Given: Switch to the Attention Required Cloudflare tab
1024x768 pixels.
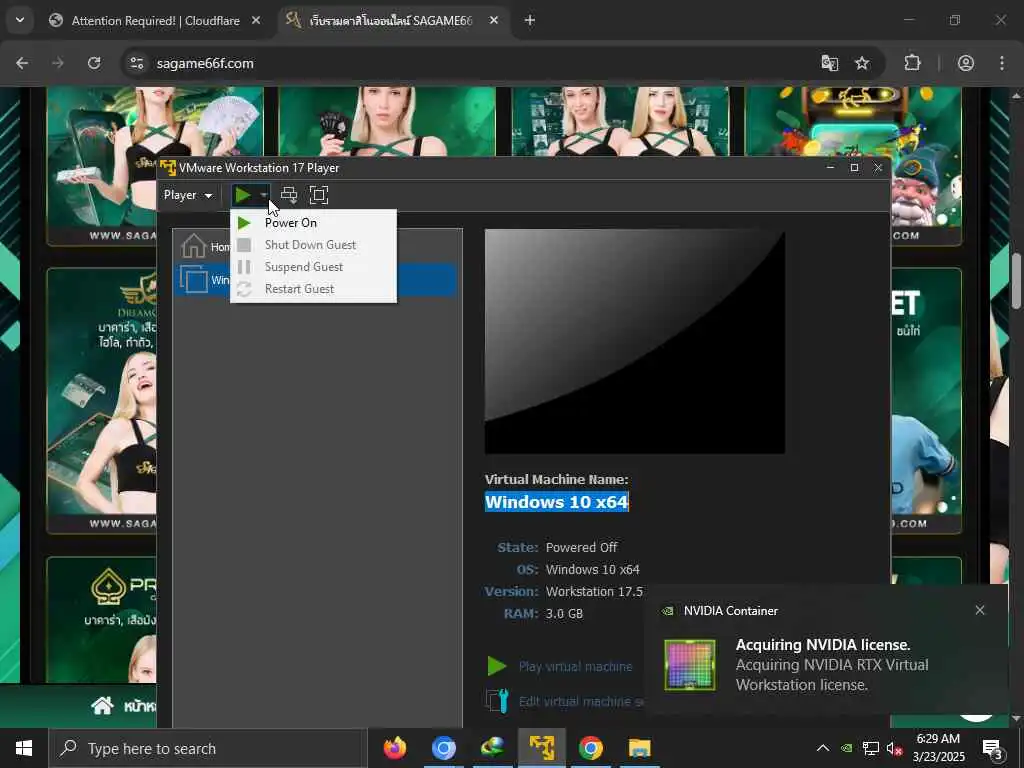Looking at the screenshot, I should [155, 21].
